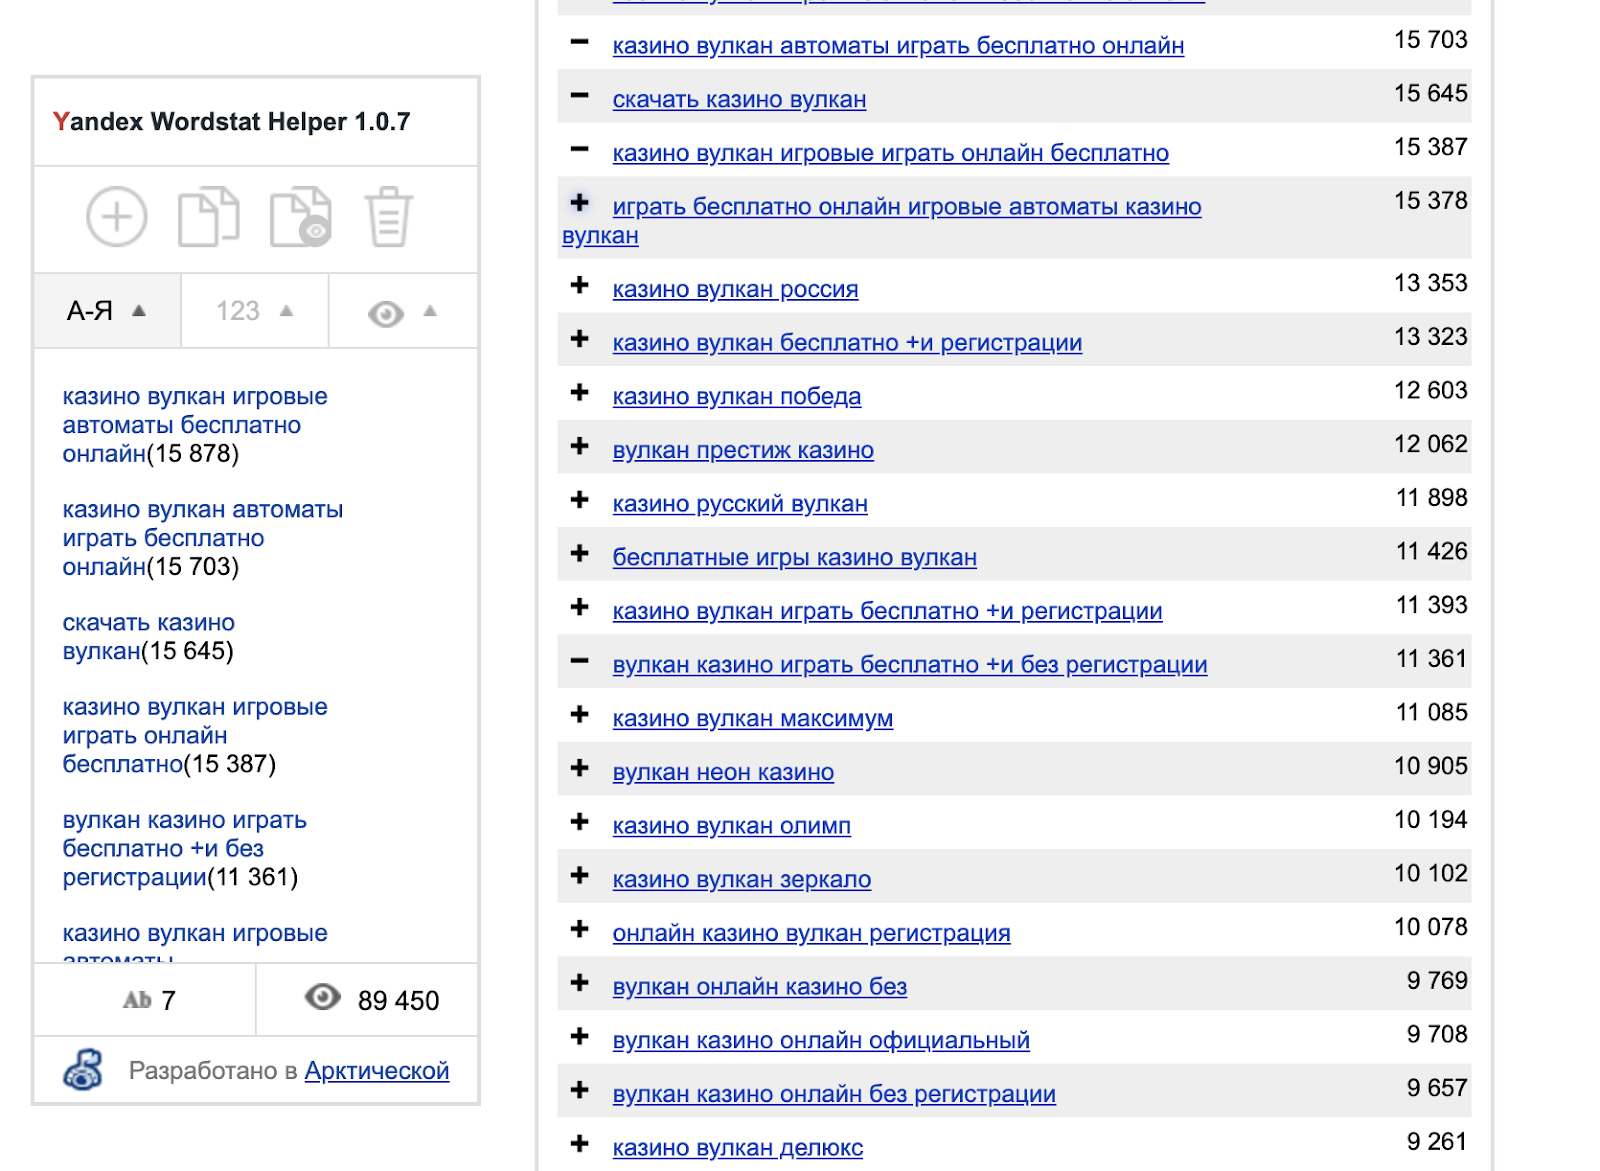
Task: Click the eye icon beside 89 450
Action: 323,997
